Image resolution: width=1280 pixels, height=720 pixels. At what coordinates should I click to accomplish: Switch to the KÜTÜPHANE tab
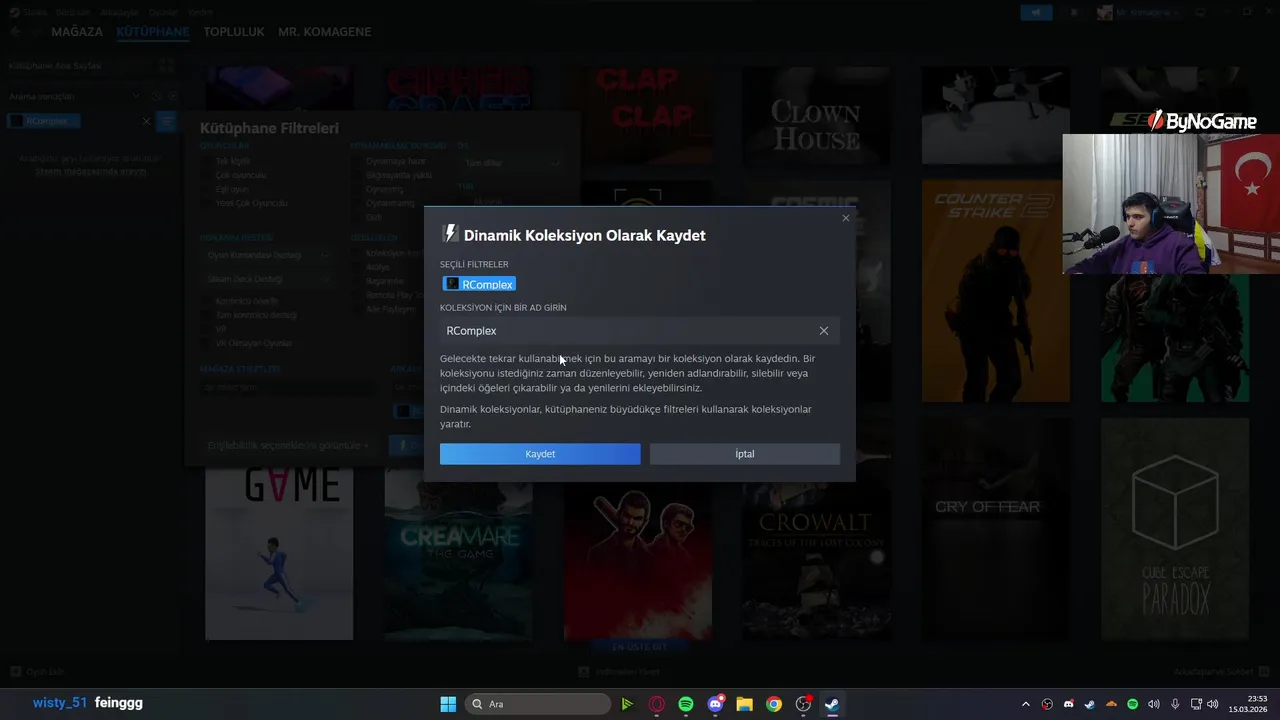(x=153, y=32)
